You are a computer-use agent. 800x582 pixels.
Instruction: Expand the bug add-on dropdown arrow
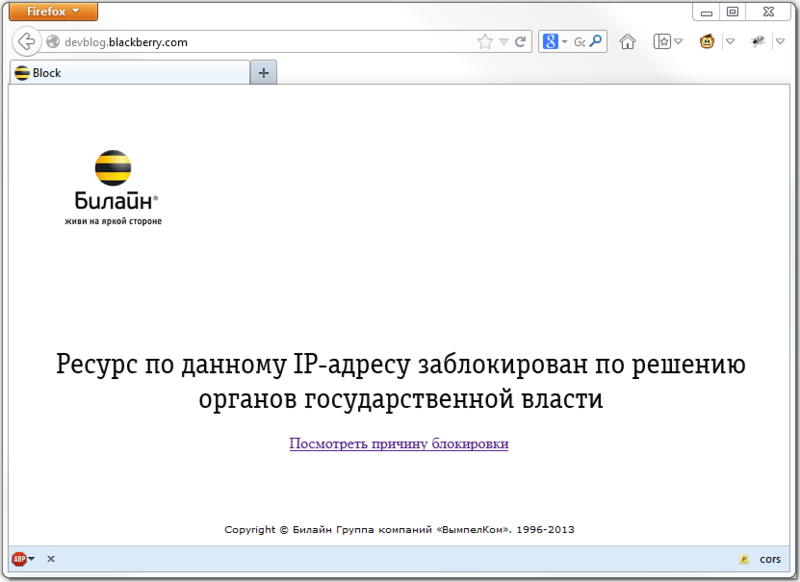(x=780, y=42)
